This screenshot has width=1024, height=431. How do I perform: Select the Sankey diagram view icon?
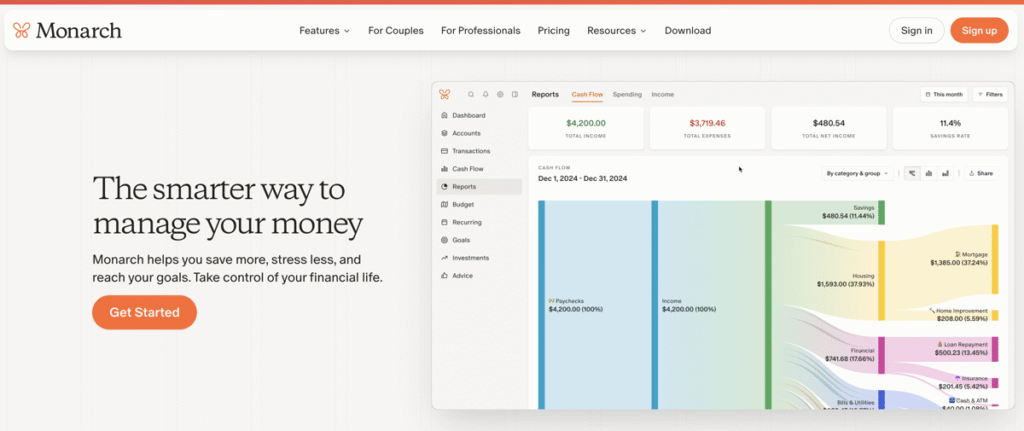pos(912,174)
